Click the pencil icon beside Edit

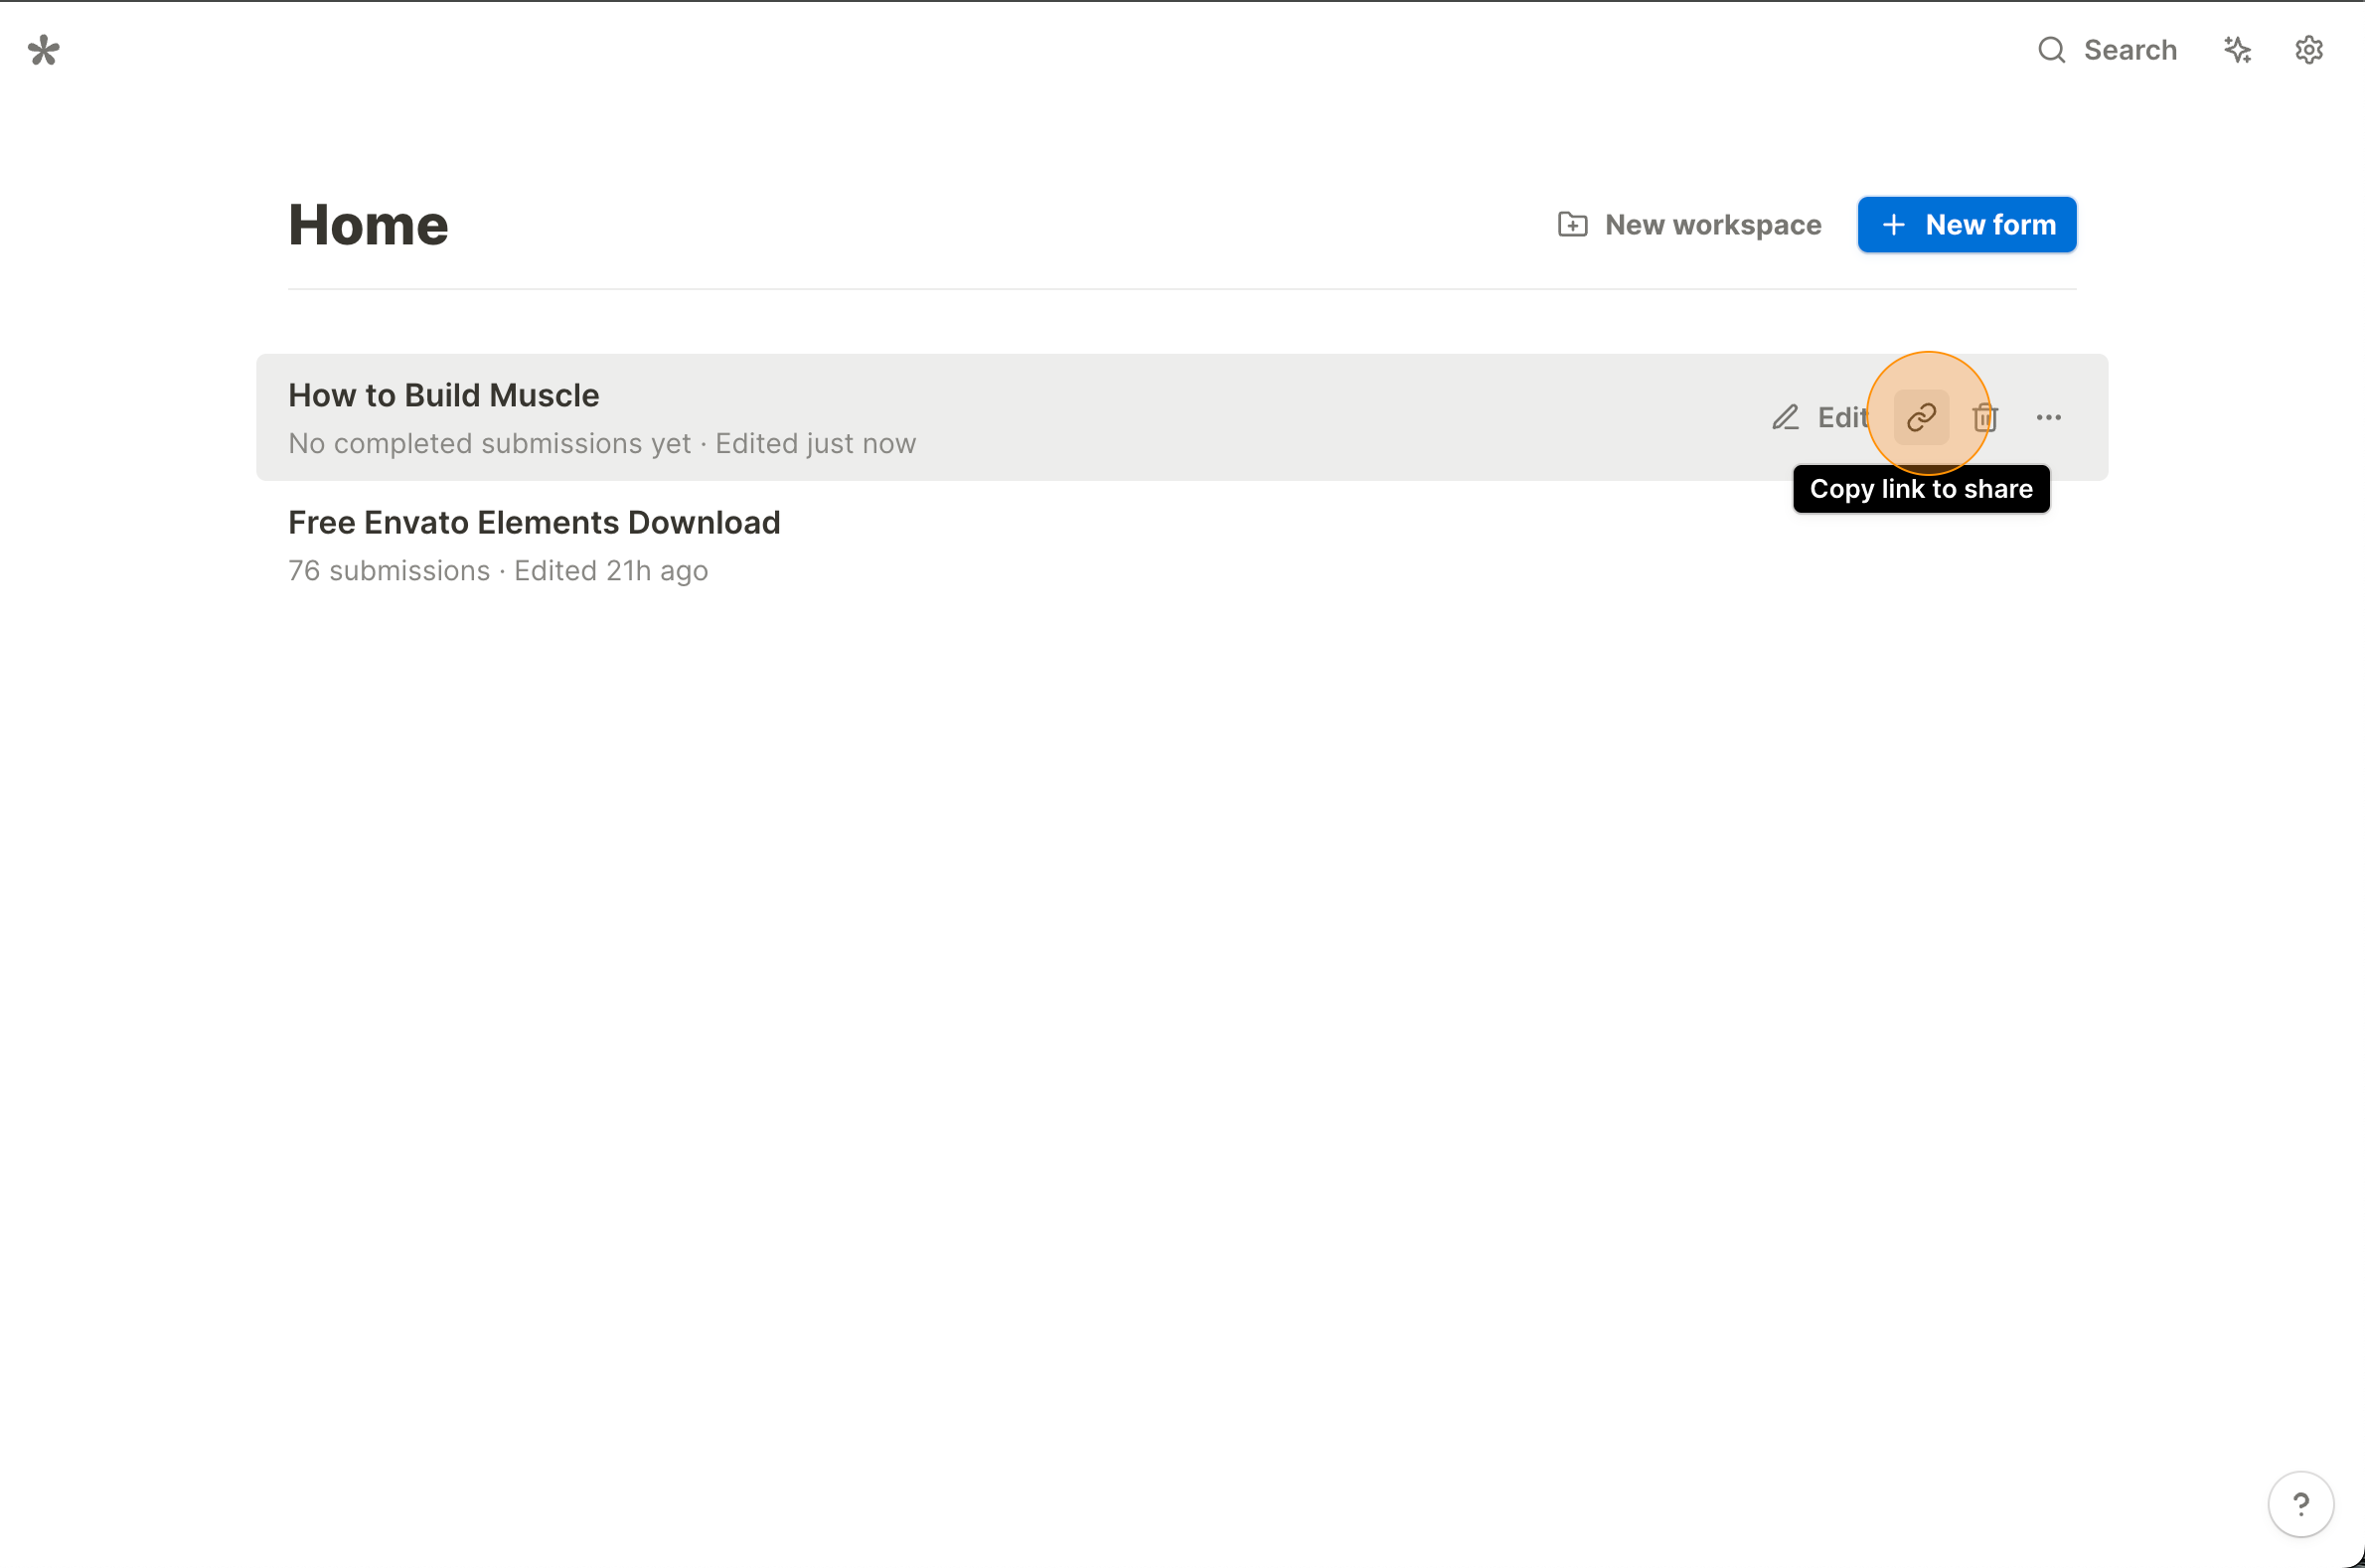coord(1785,417)
